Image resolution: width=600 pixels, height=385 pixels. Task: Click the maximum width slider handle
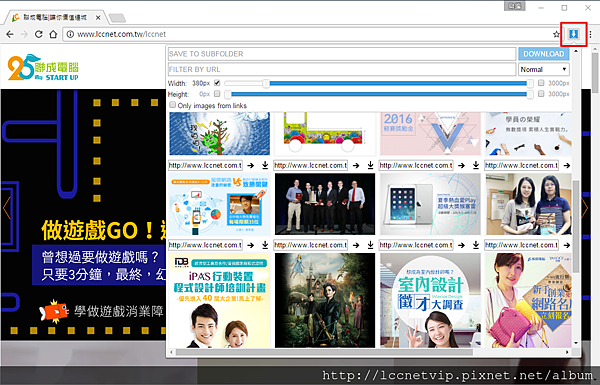click(x=530, y=83)
